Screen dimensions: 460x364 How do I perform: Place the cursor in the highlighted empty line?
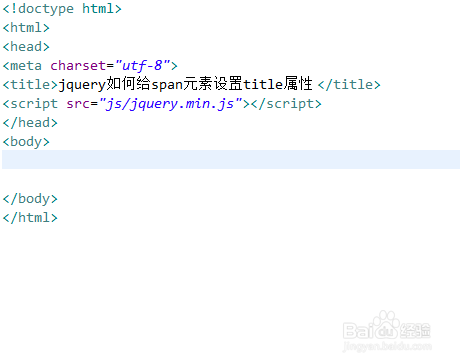coord(231,159)
